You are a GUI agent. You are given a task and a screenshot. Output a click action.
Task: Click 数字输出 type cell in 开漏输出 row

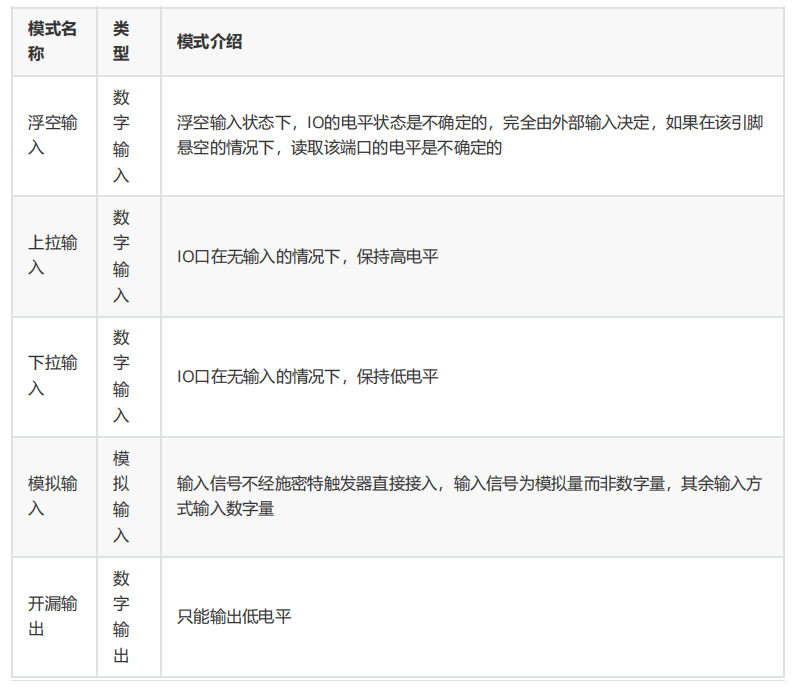[129, 617]
